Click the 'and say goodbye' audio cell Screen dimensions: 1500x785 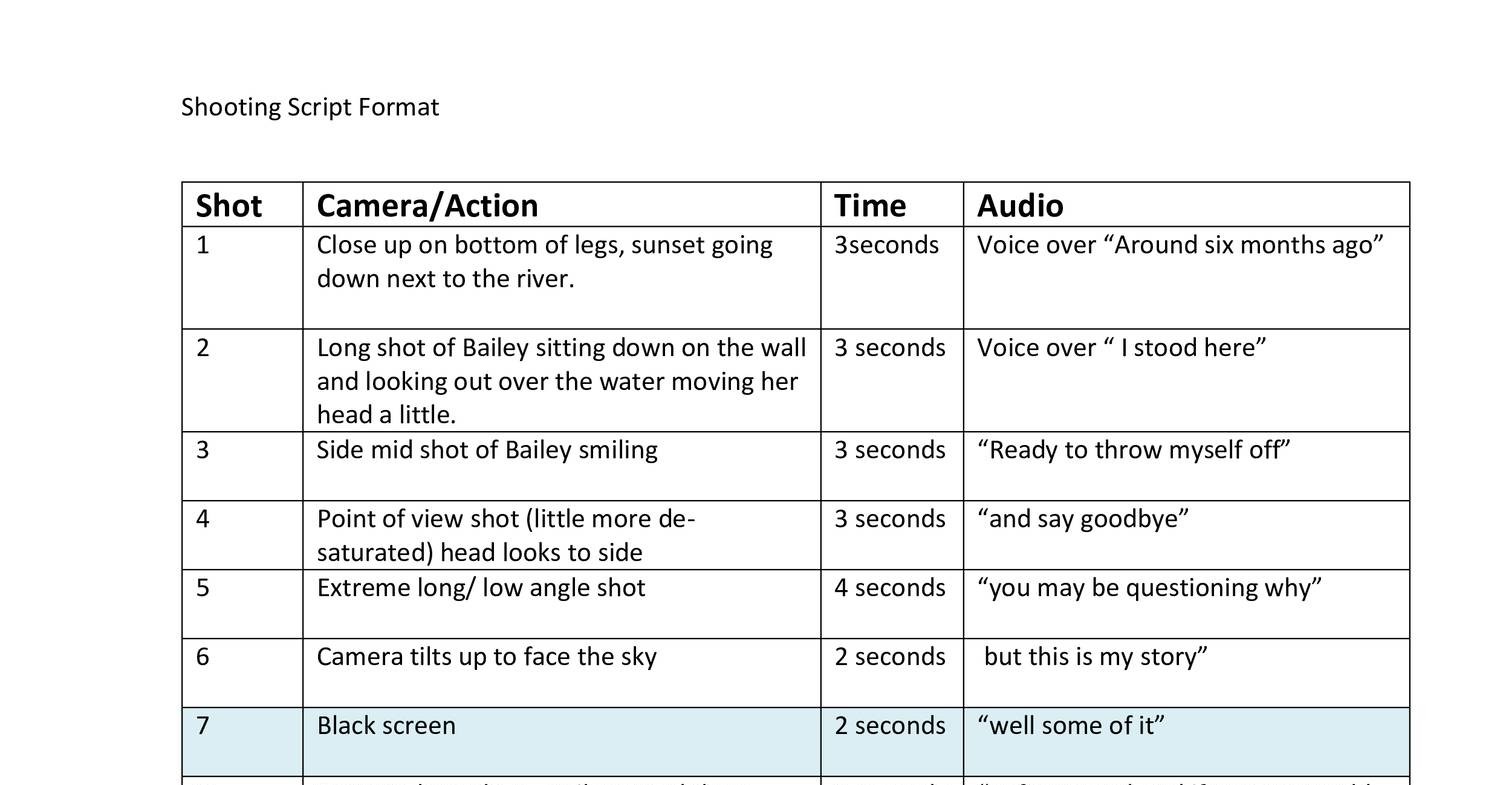(1083, 519)
